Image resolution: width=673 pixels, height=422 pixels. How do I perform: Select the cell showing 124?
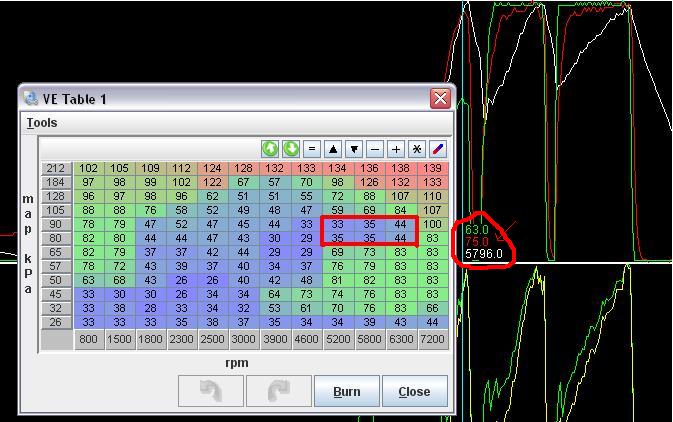point(213,168)
